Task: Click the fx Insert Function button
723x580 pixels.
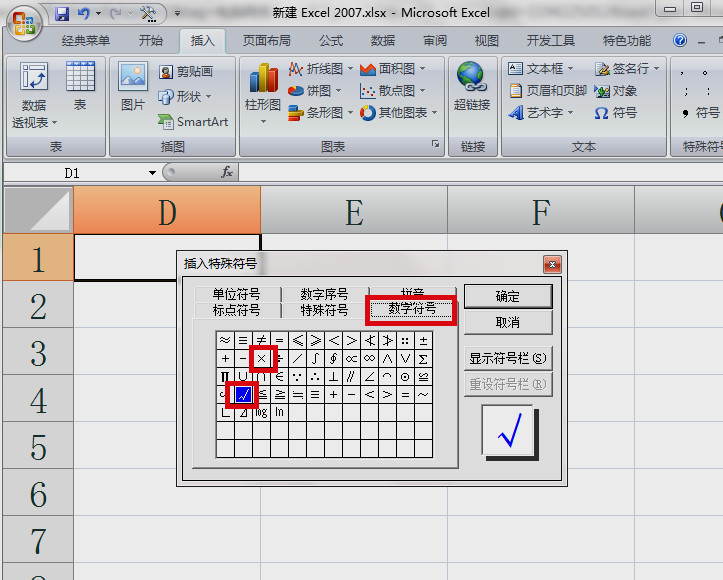Action: click(226, 173)
